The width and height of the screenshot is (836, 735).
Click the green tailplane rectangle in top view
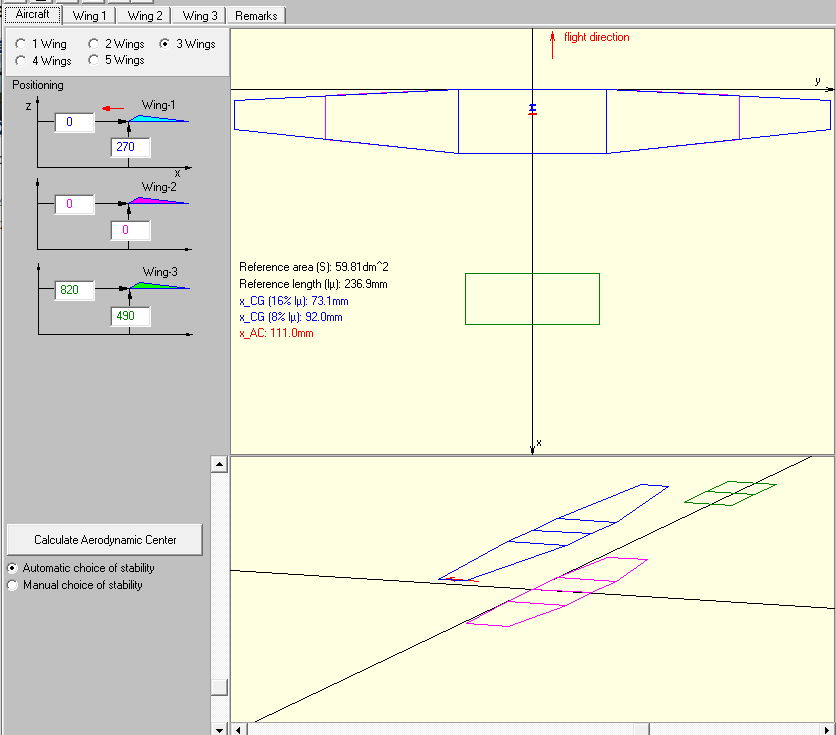click(x=532, y=299)
